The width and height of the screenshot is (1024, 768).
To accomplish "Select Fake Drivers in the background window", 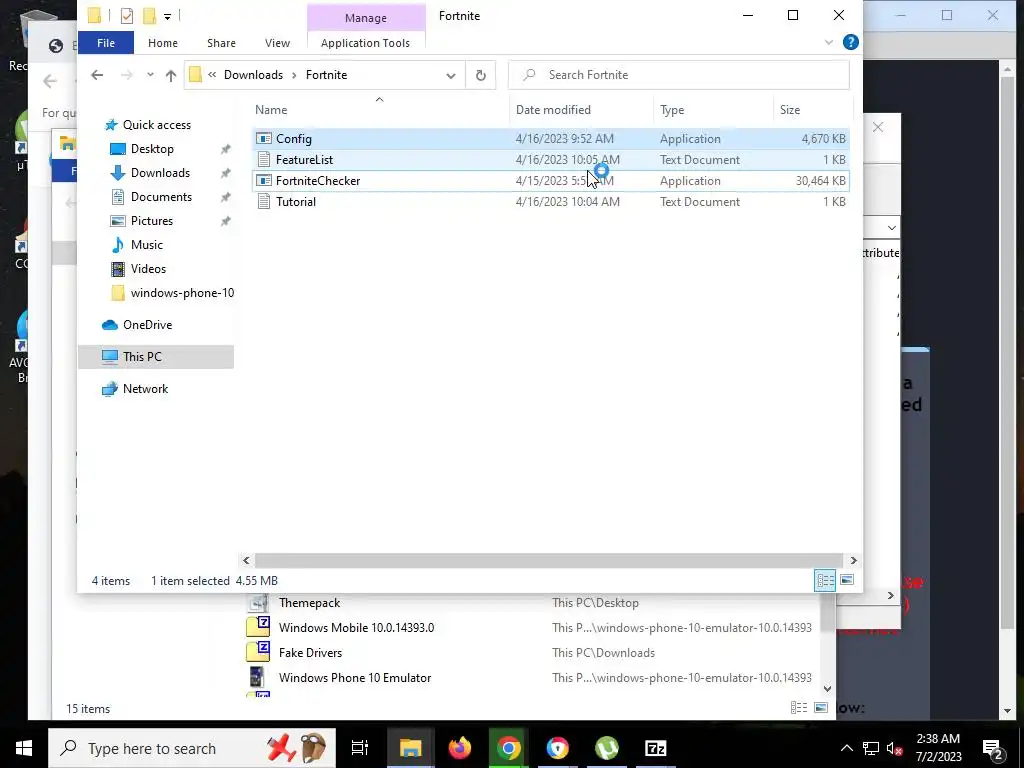I will point(310,653).
